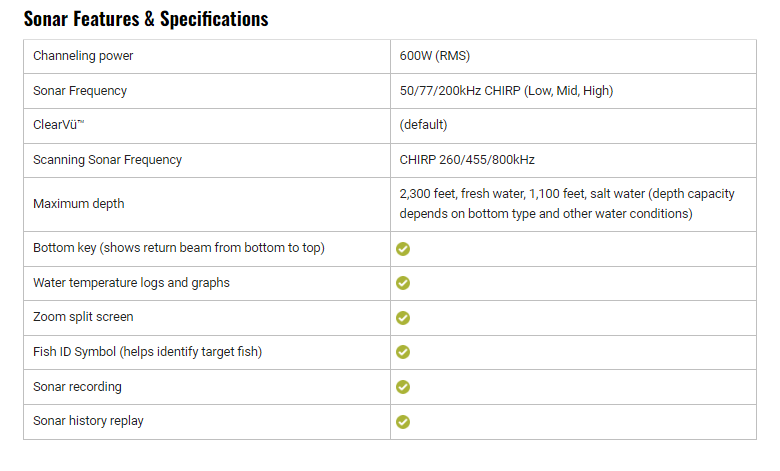Click the Zoom split screen checkmark icon
The height and width of the screenshot is (471, 780).
(403, 318)
